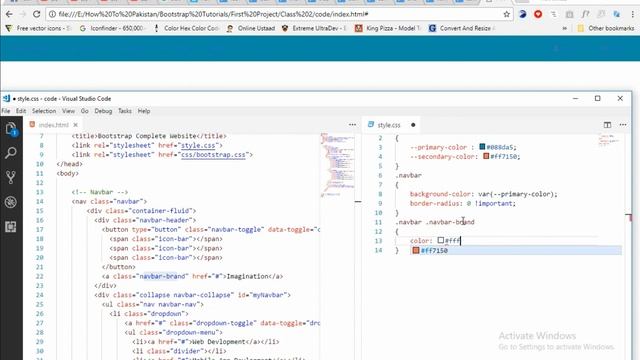
Task: Accept the #ff7150 autocomplete suggestion
Action: coord(516,250)
